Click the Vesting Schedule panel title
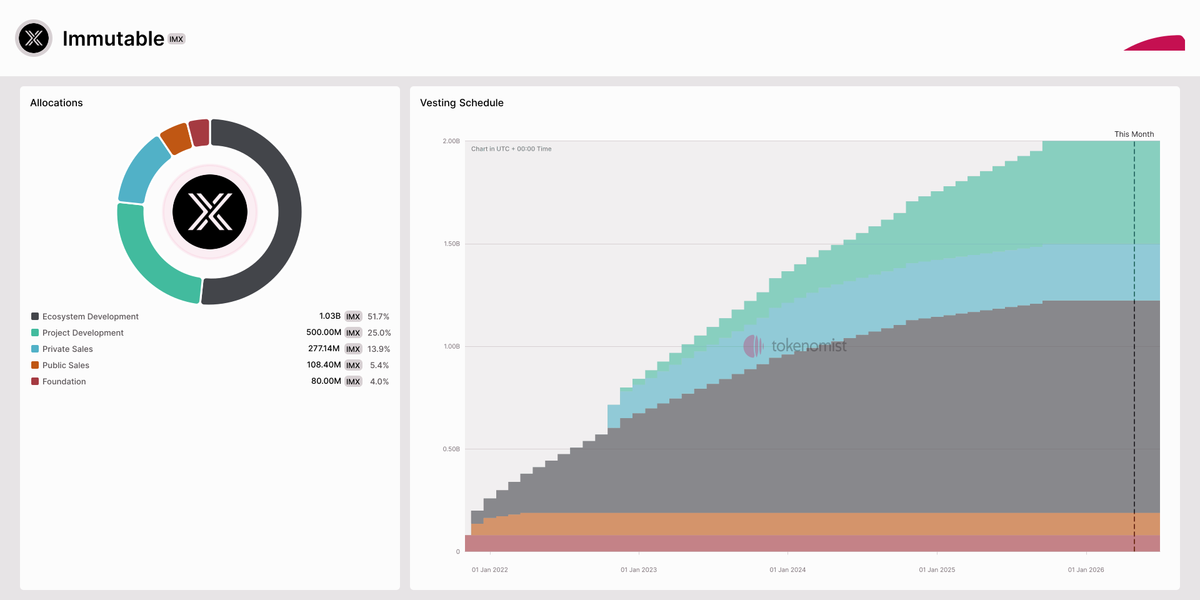 pos(462,103)
